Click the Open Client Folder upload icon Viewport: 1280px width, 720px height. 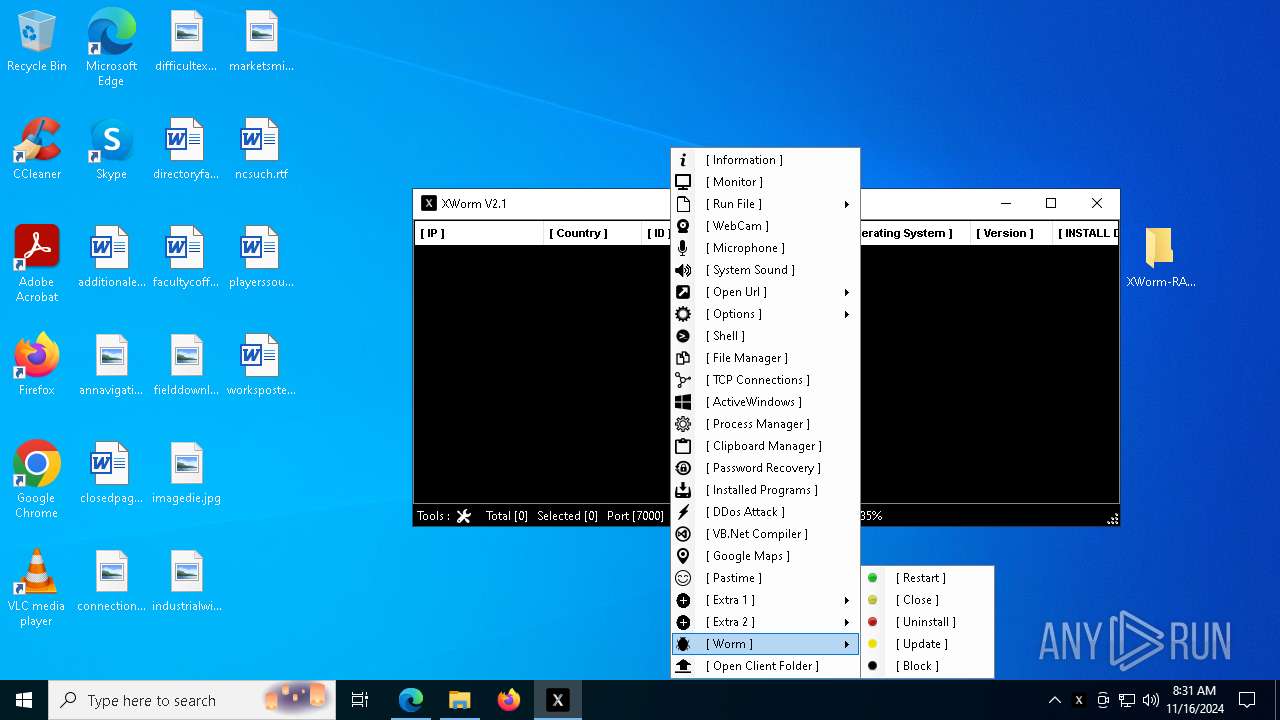tap(683, 666)
